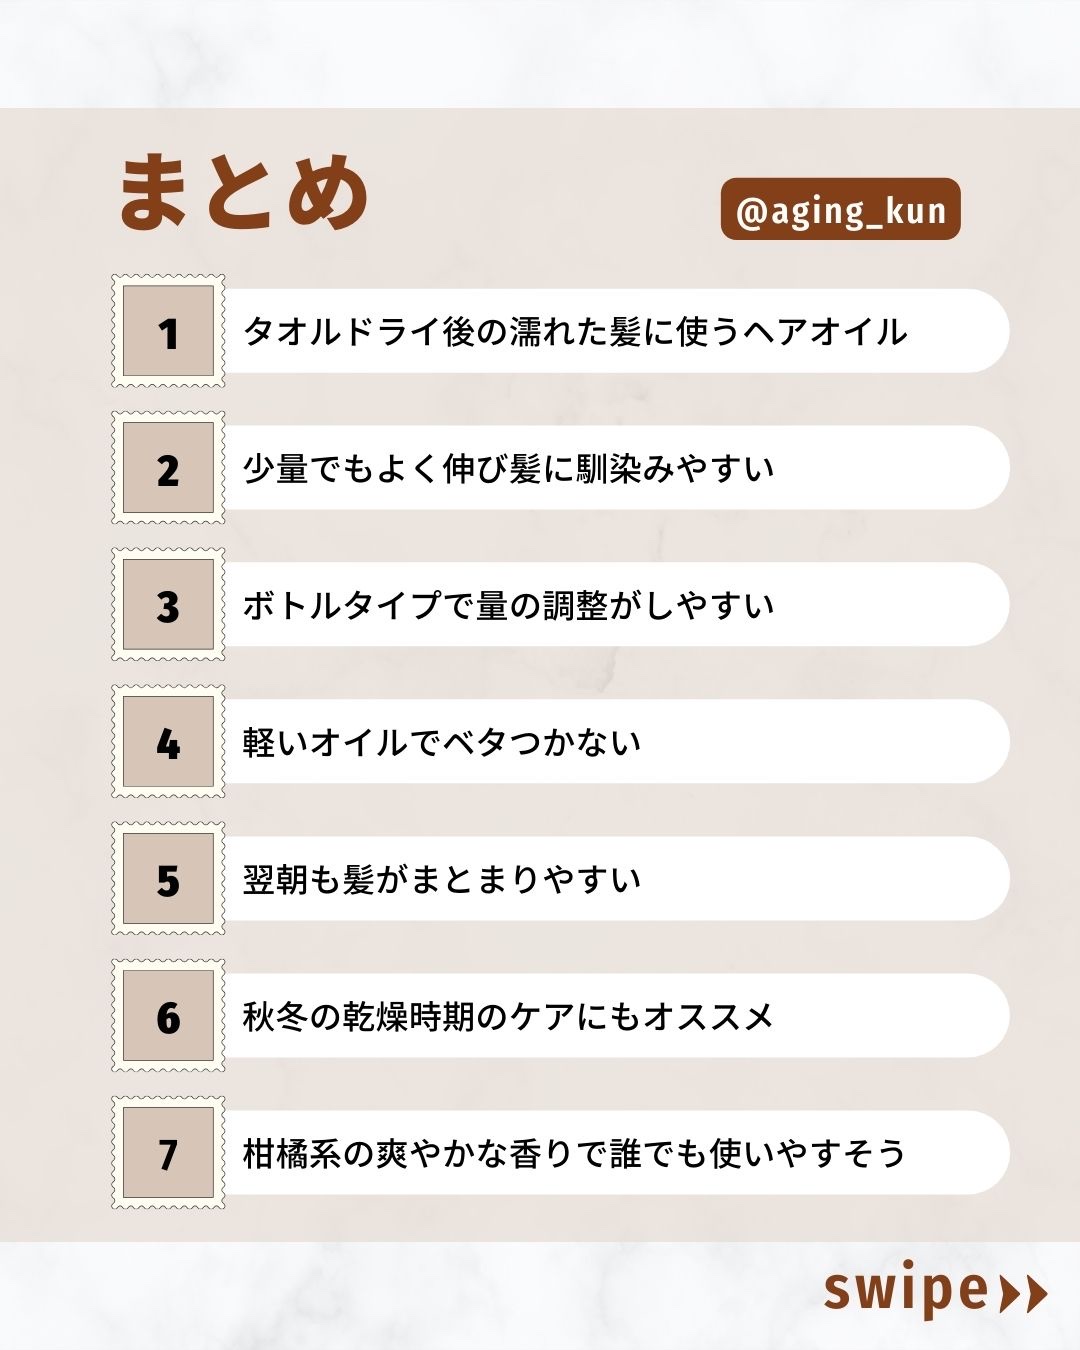Select the 少量でもよく伸び item

coord(509,469)
